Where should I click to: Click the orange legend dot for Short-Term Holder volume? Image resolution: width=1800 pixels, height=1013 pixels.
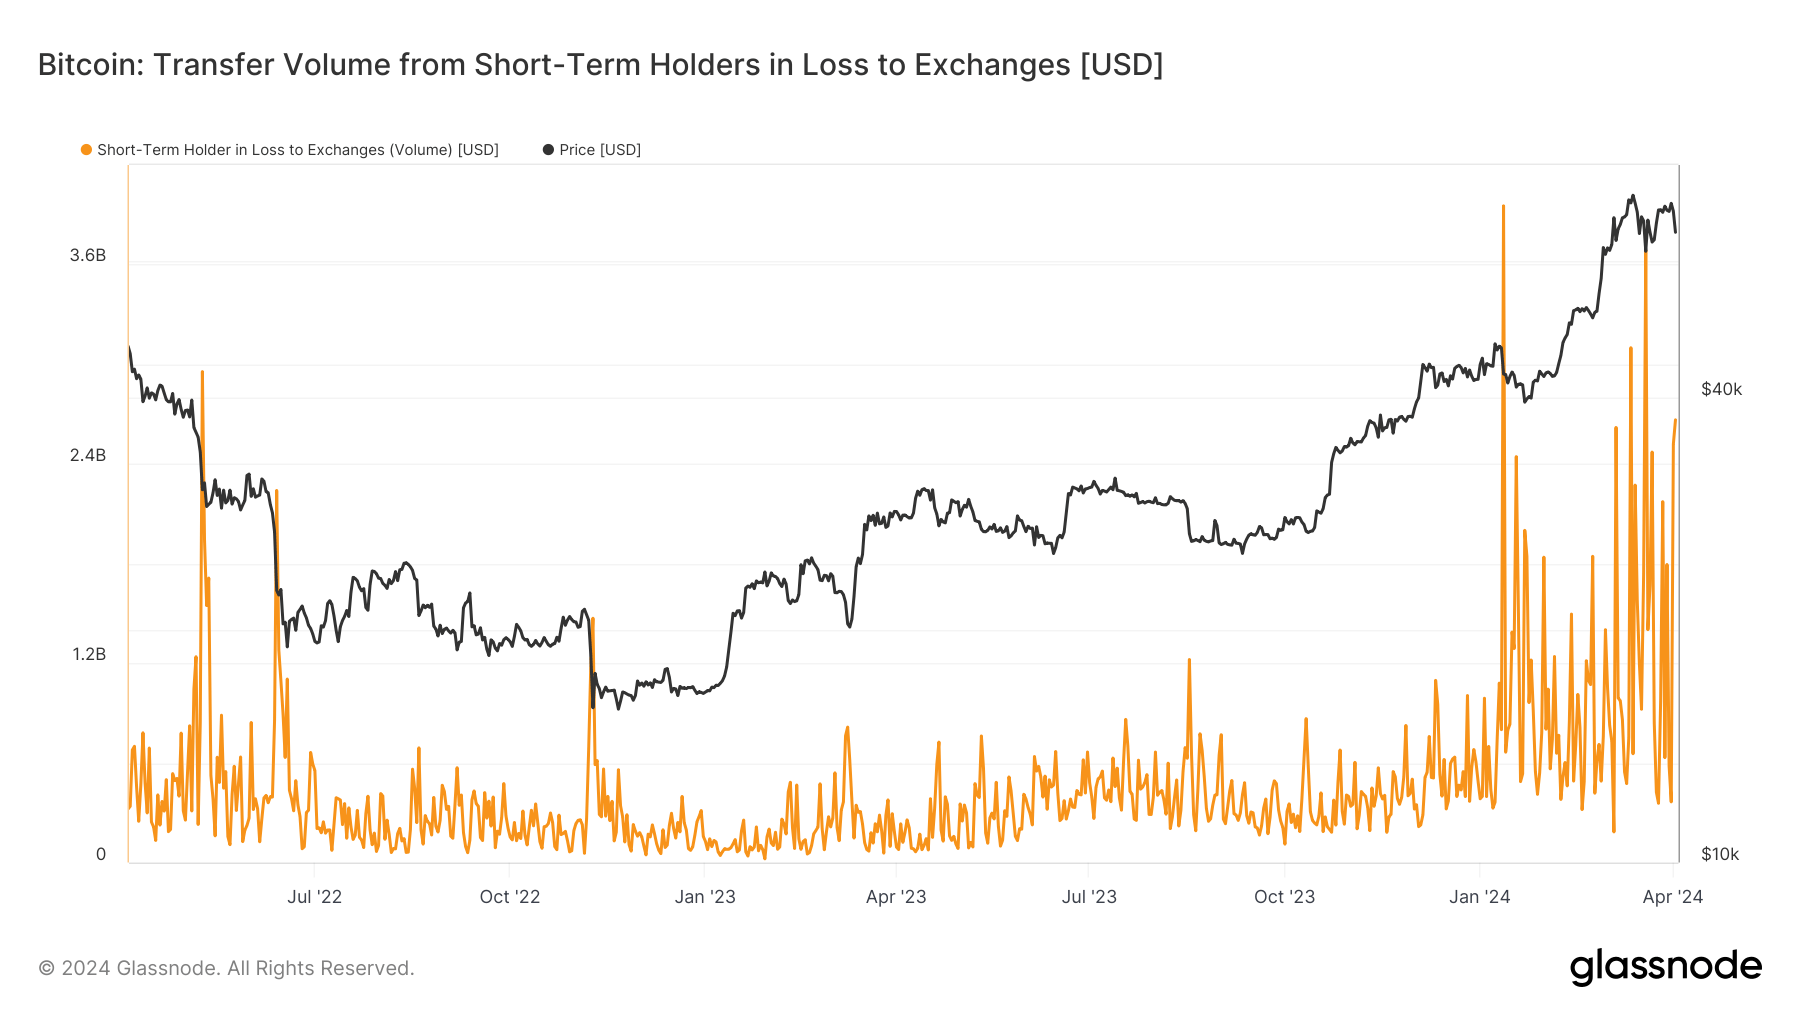tap(86, 150)
